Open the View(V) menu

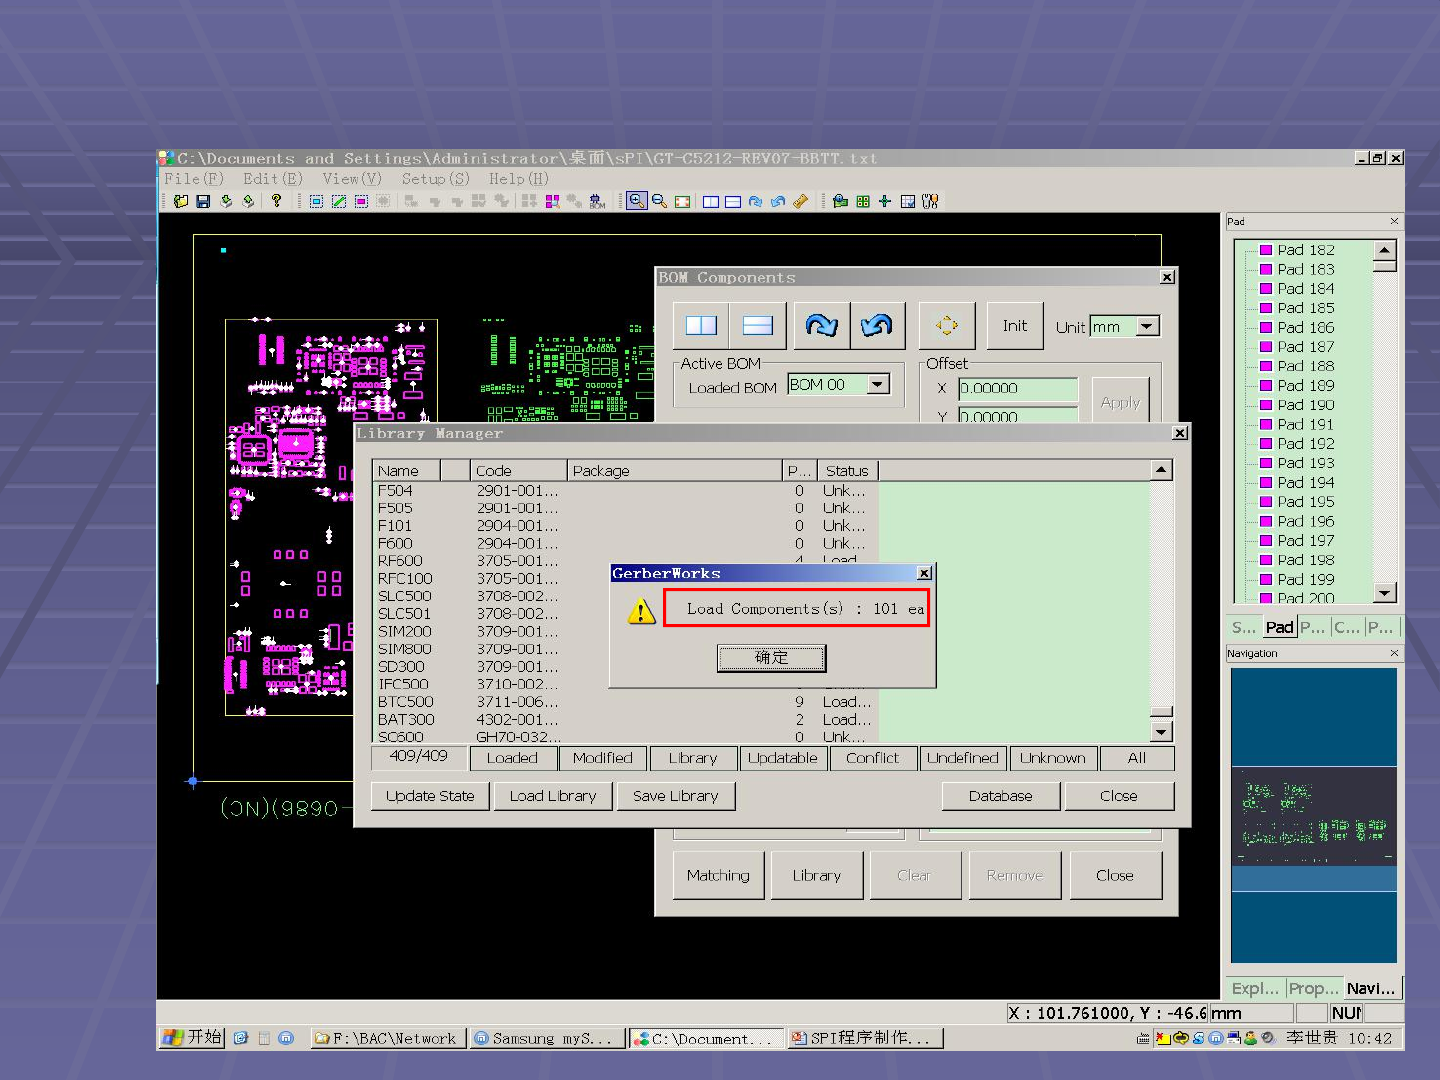point(351,179)
